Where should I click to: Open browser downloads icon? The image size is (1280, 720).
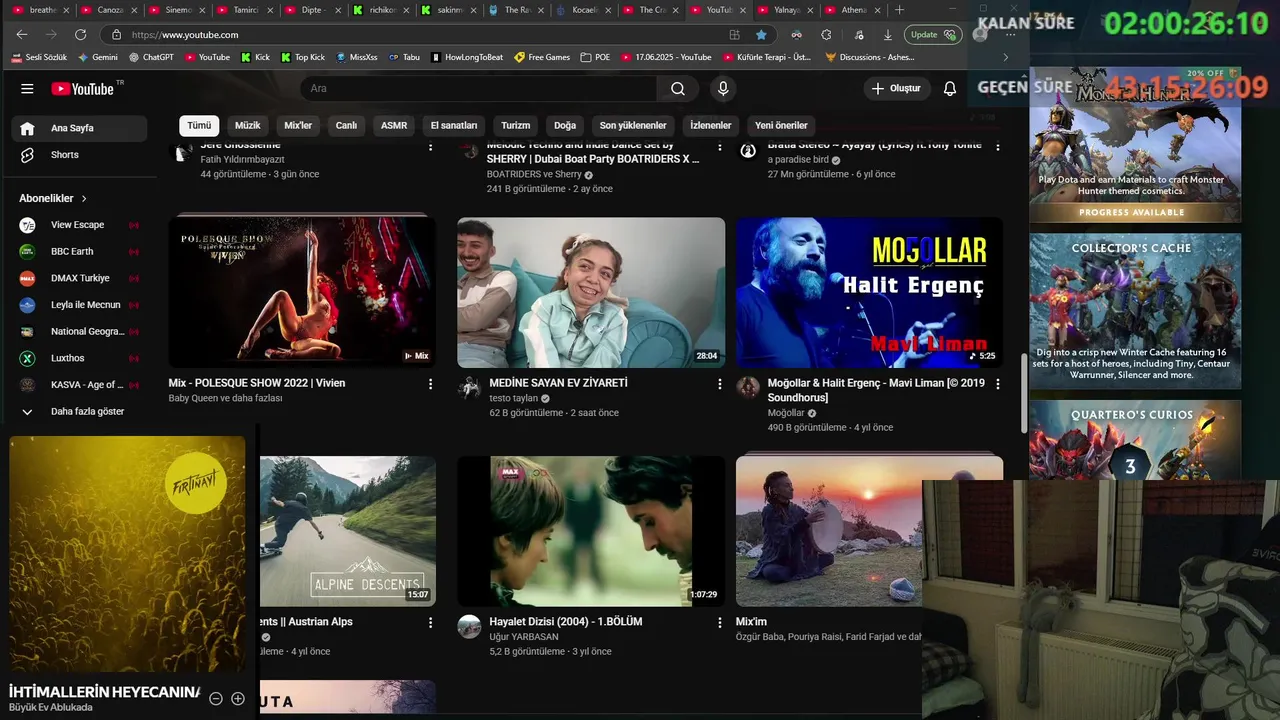(887, 34)
